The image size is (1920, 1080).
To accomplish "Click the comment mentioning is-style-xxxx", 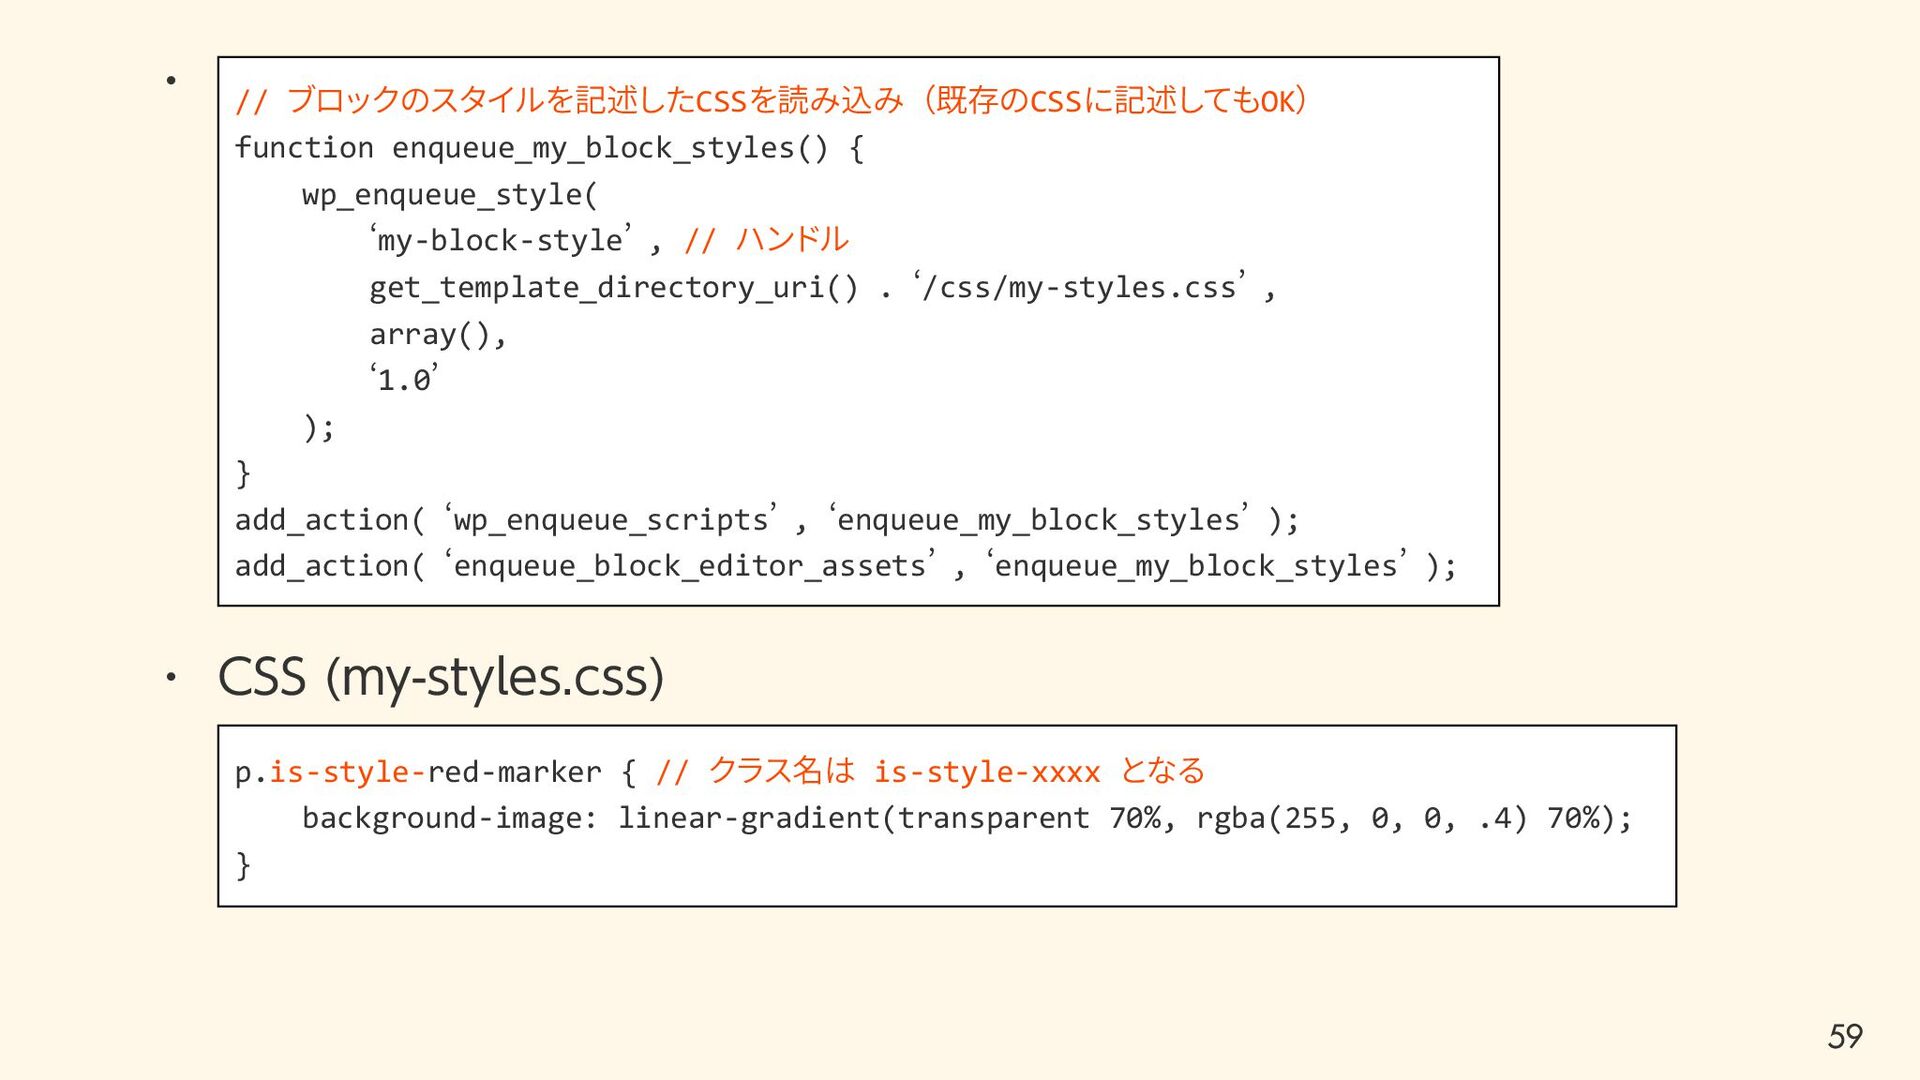I will tap(930, 772).
